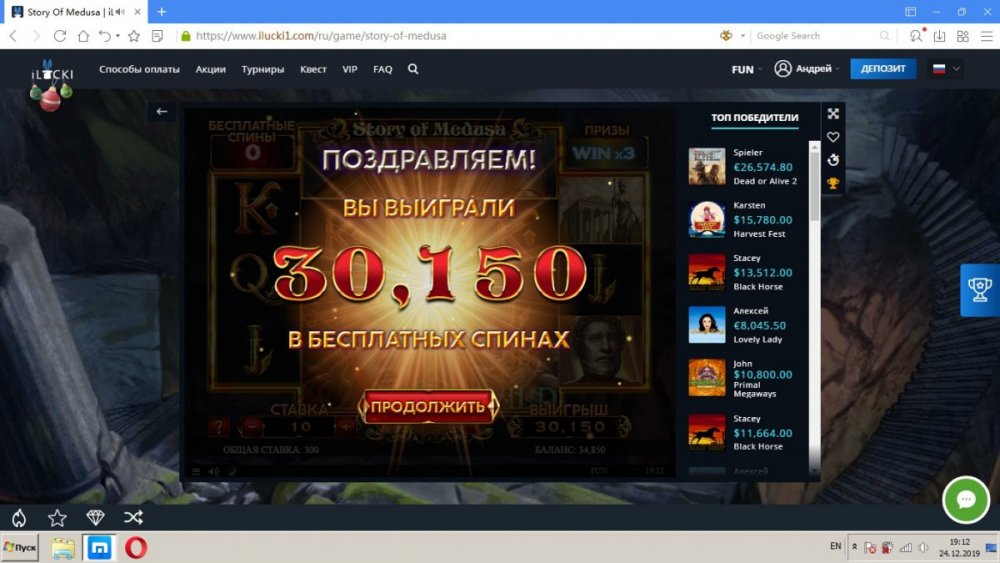Click the Google Search field
The width and height of the screenshot is (1000, 563).
point(816,36)
